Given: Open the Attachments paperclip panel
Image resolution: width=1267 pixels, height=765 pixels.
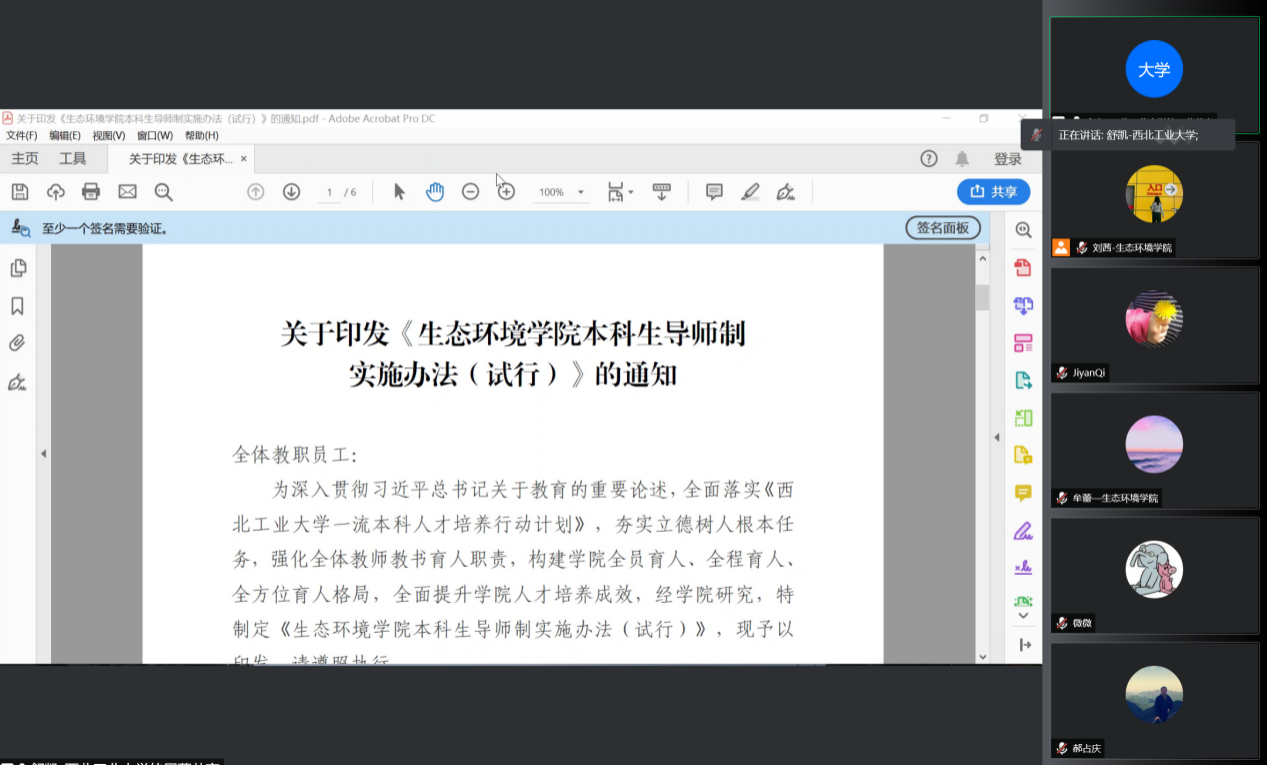Looking at the screenshot, I should pyautogui.click(x=17, y=344).
